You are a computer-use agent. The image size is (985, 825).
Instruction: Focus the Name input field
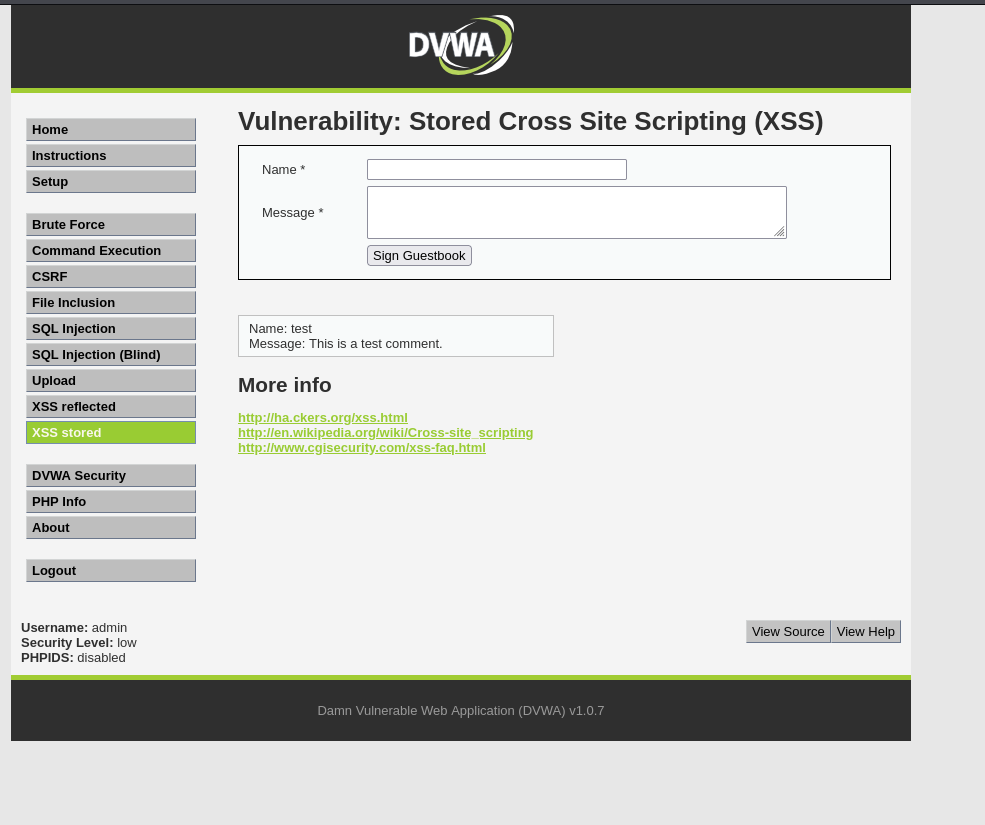[x=497, y=170]
